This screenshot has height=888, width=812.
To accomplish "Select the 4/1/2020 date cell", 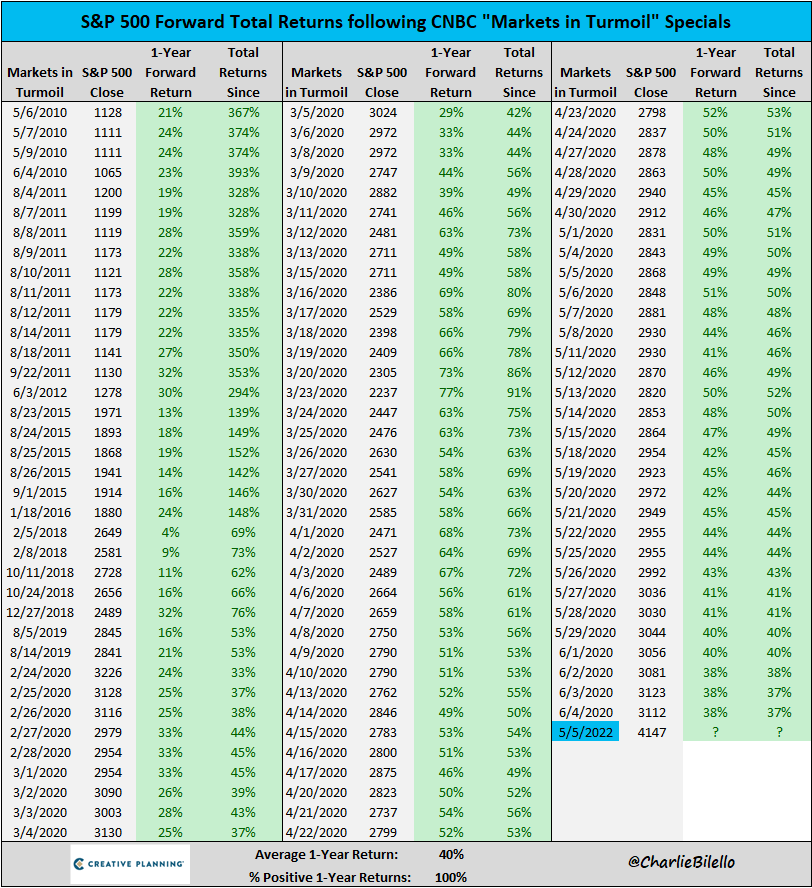I will pyautogui.click(x=317, y=532).
